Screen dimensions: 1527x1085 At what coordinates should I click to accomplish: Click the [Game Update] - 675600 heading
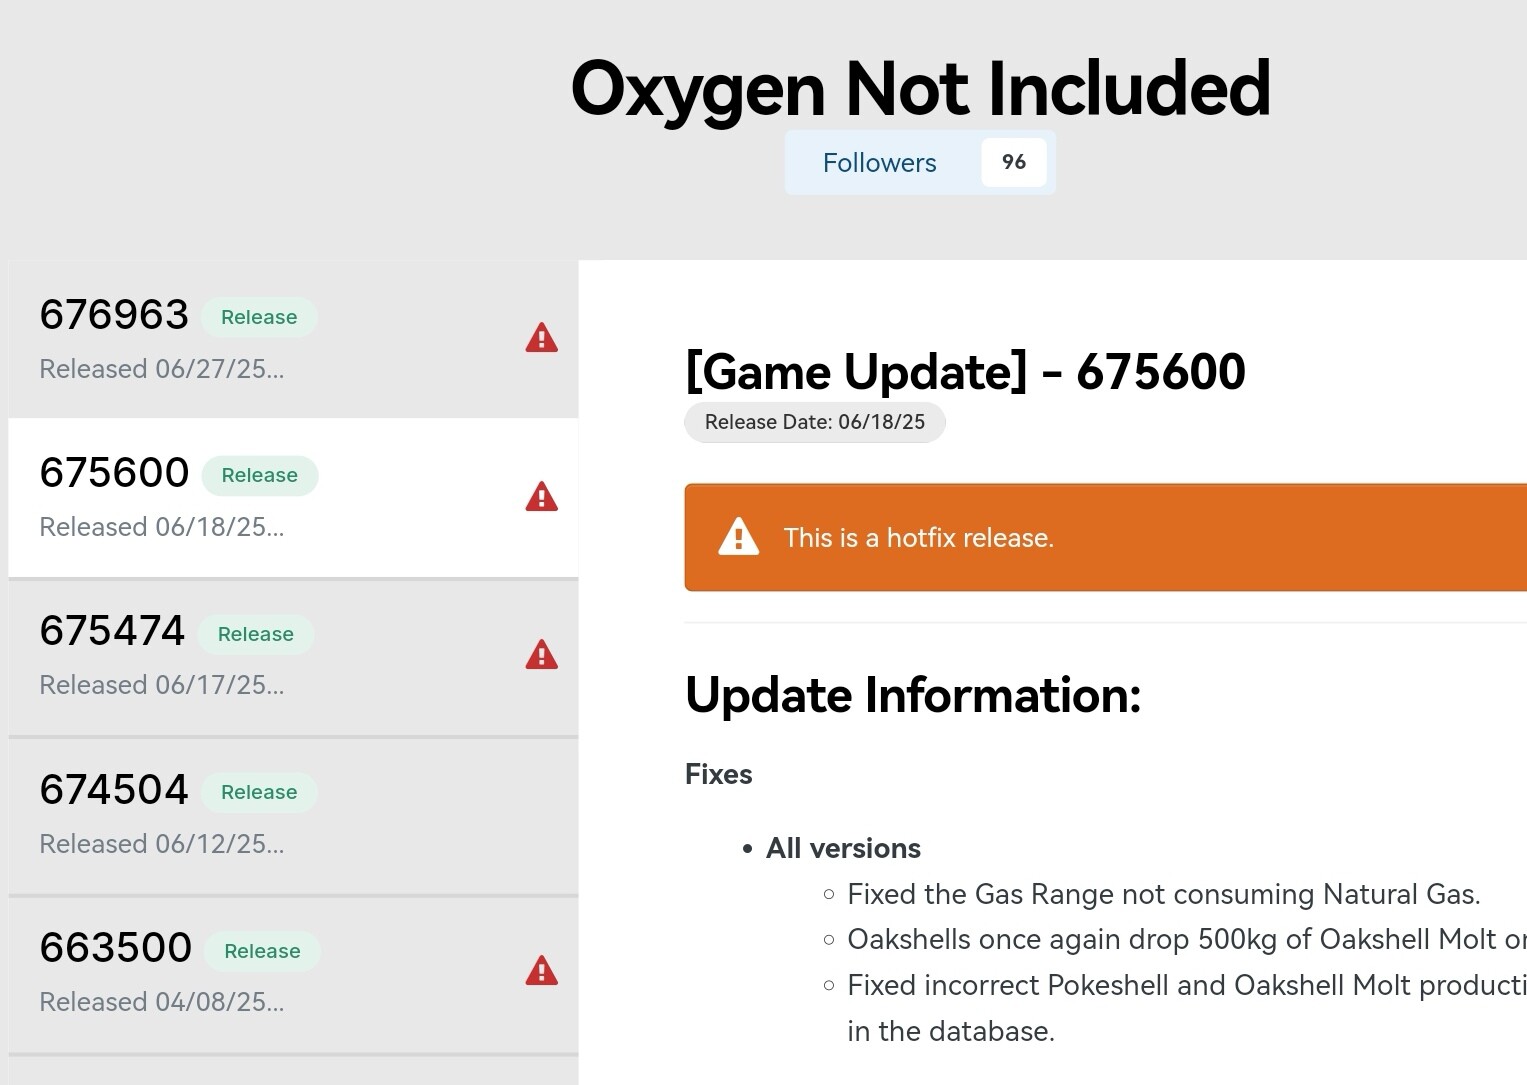point(965,372)
